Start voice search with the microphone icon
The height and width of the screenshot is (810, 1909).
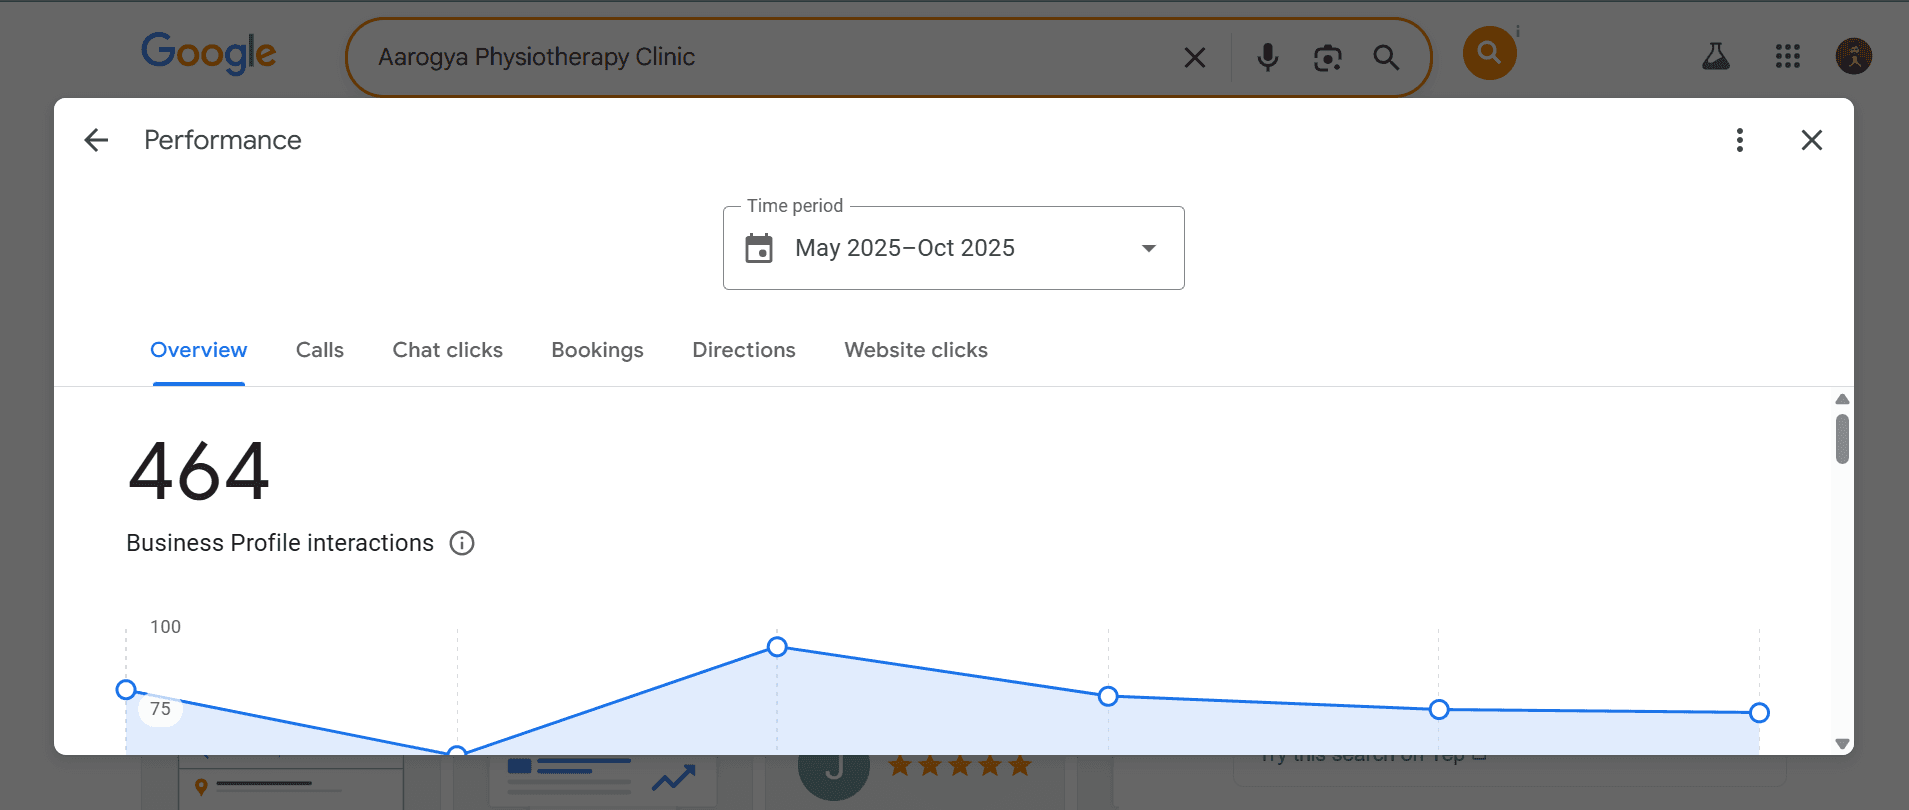[1268, 58]
